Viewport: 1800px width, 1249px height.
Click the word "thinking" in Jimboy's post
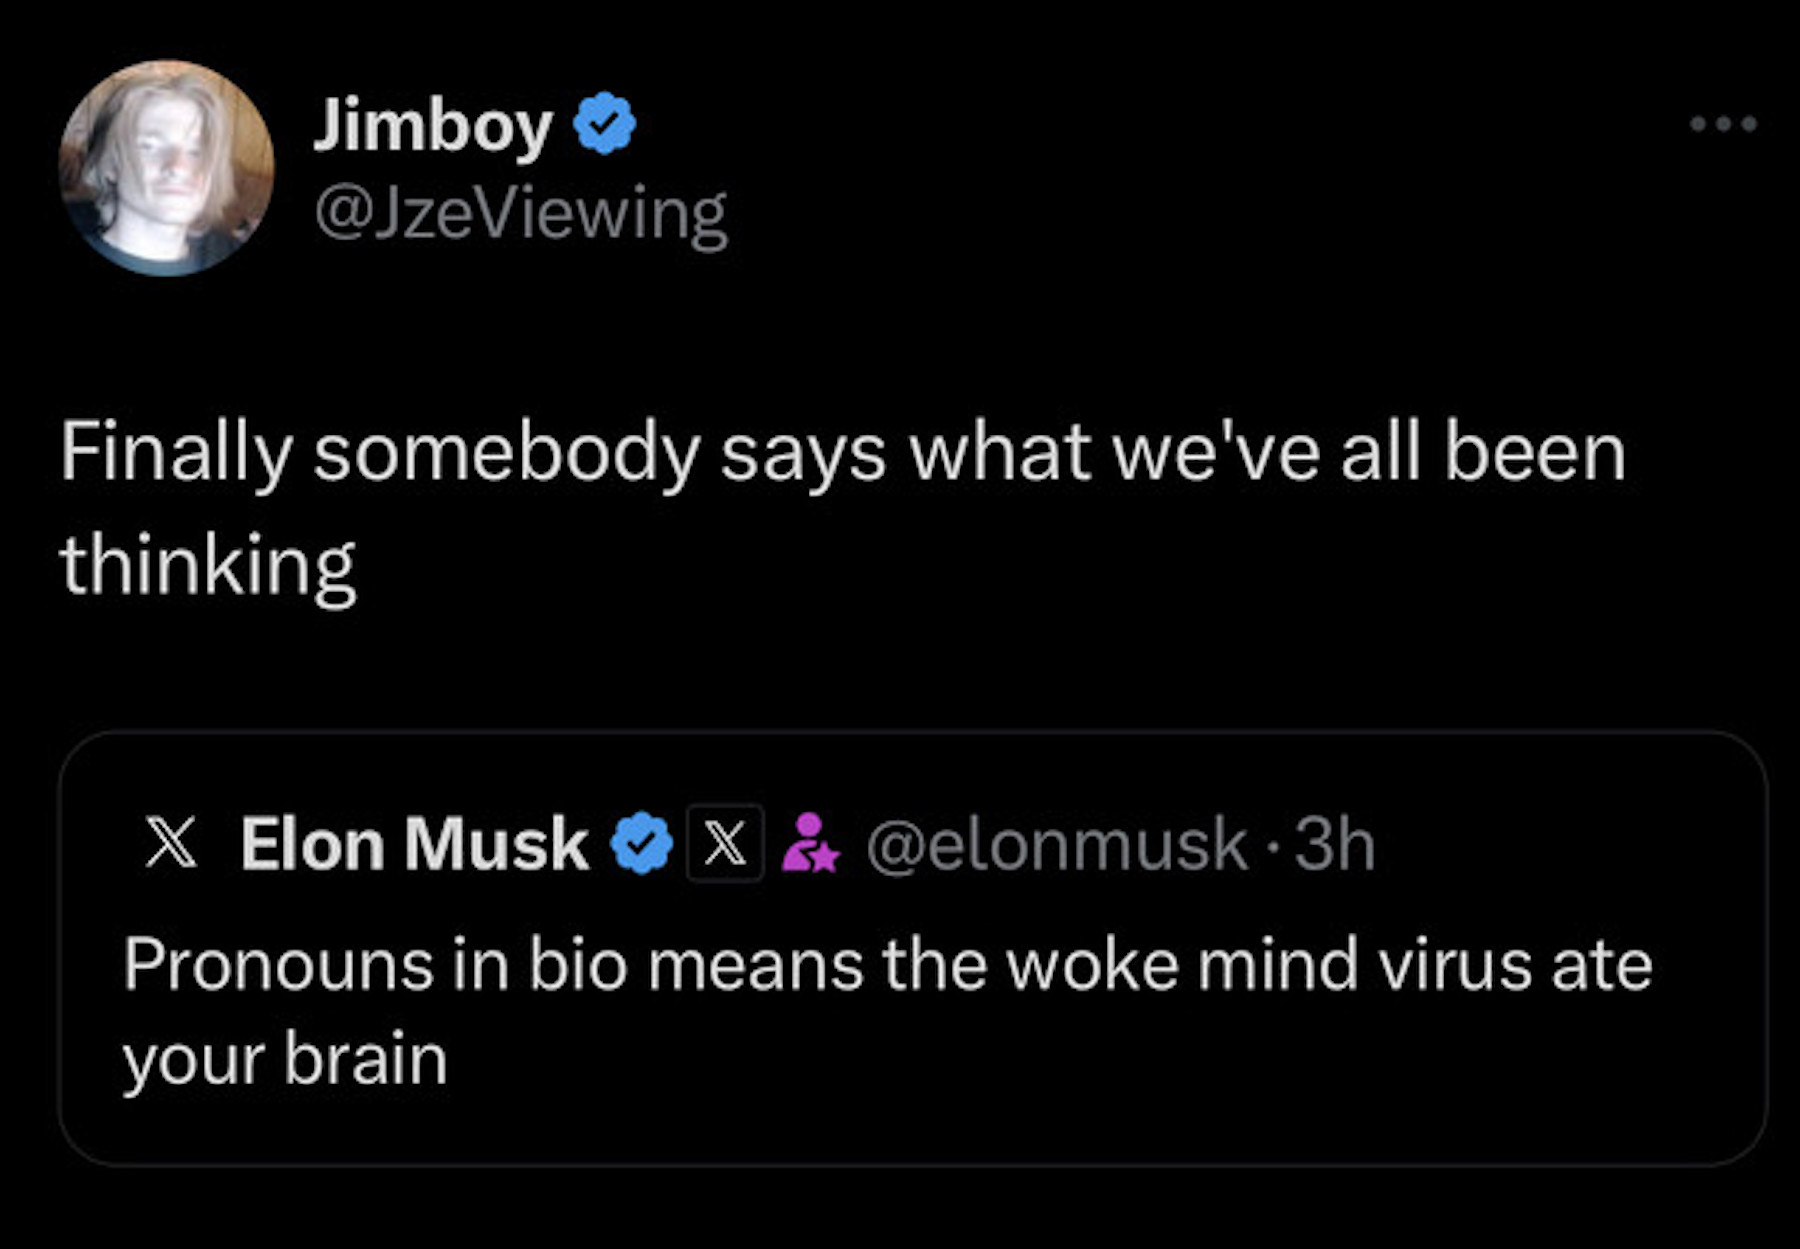coord(208,565)
